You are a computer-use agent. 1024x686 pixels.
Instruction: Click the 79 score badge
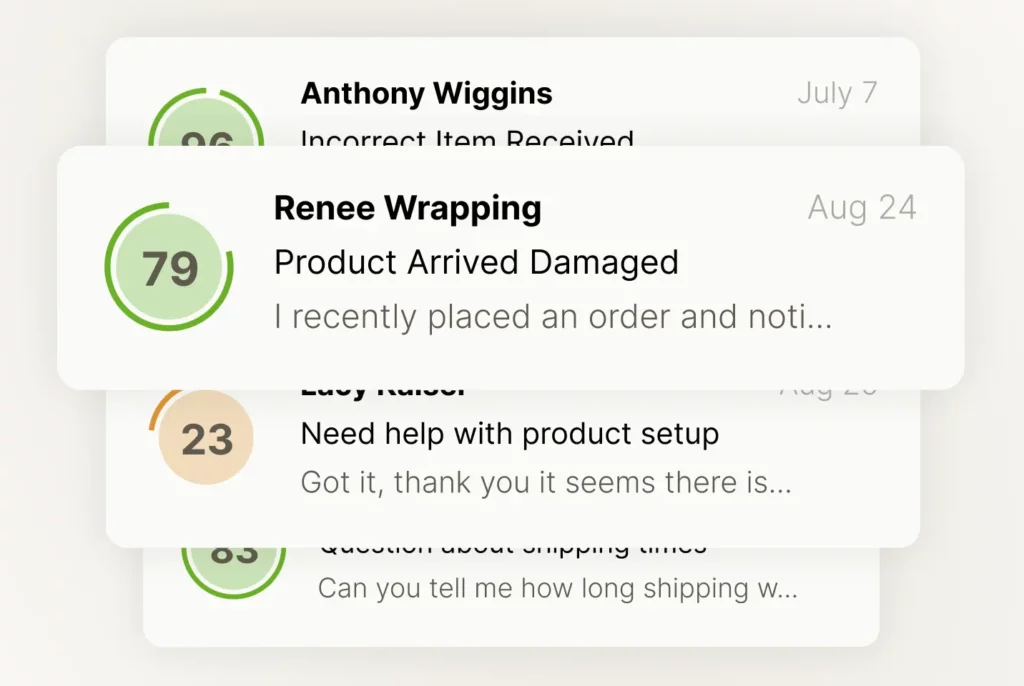169,268
